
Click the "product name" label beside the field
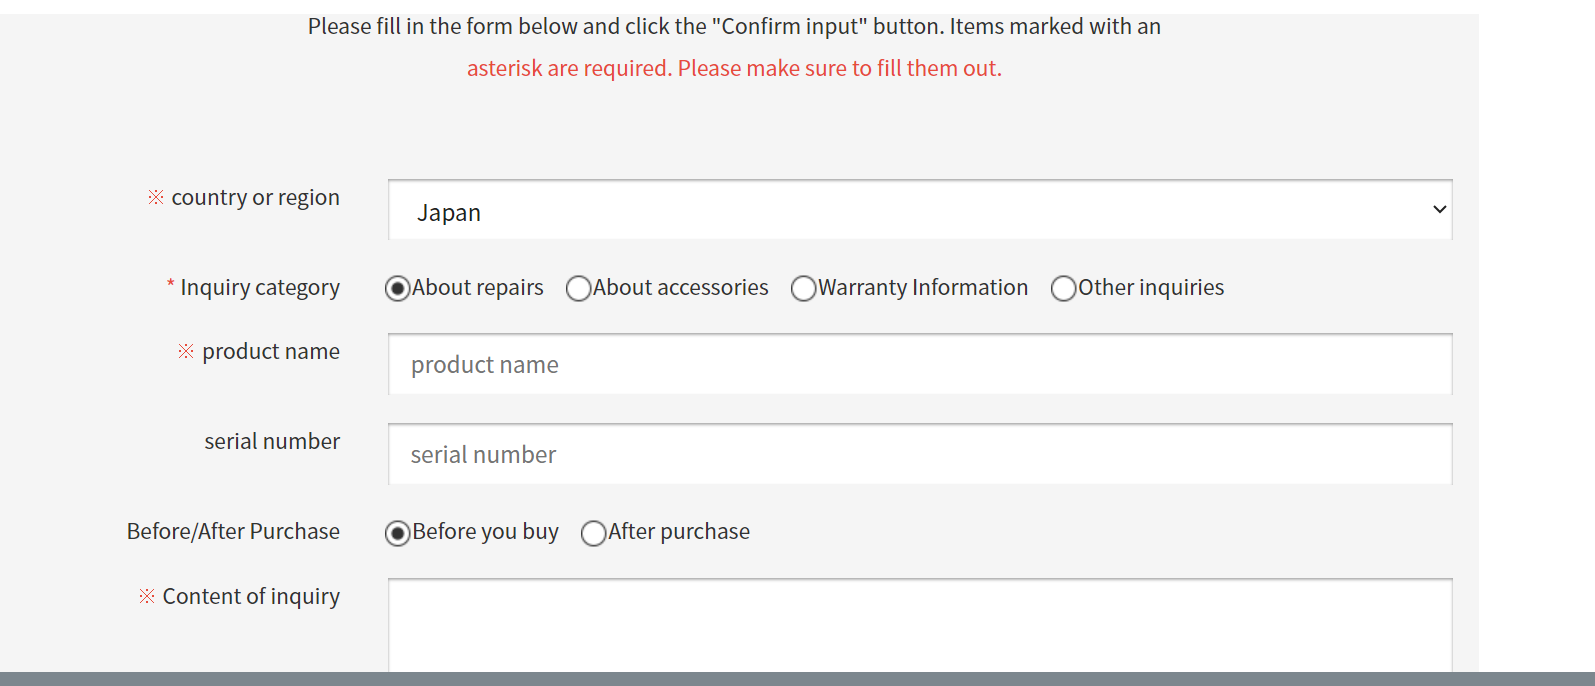270,352
